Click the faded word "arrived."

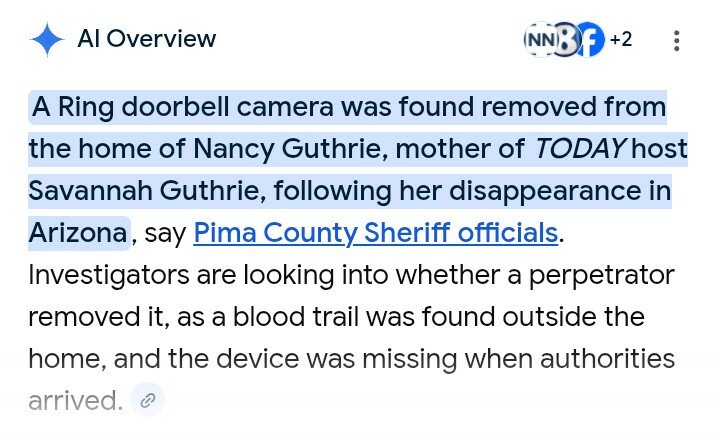pos(75,401)
